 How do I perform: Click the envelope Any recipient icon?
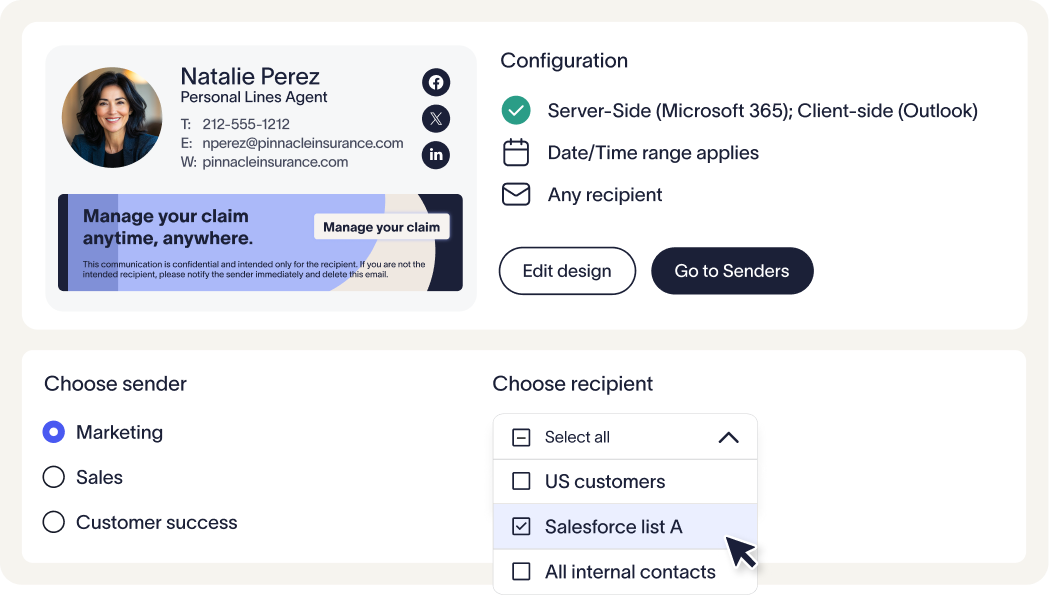516,195
